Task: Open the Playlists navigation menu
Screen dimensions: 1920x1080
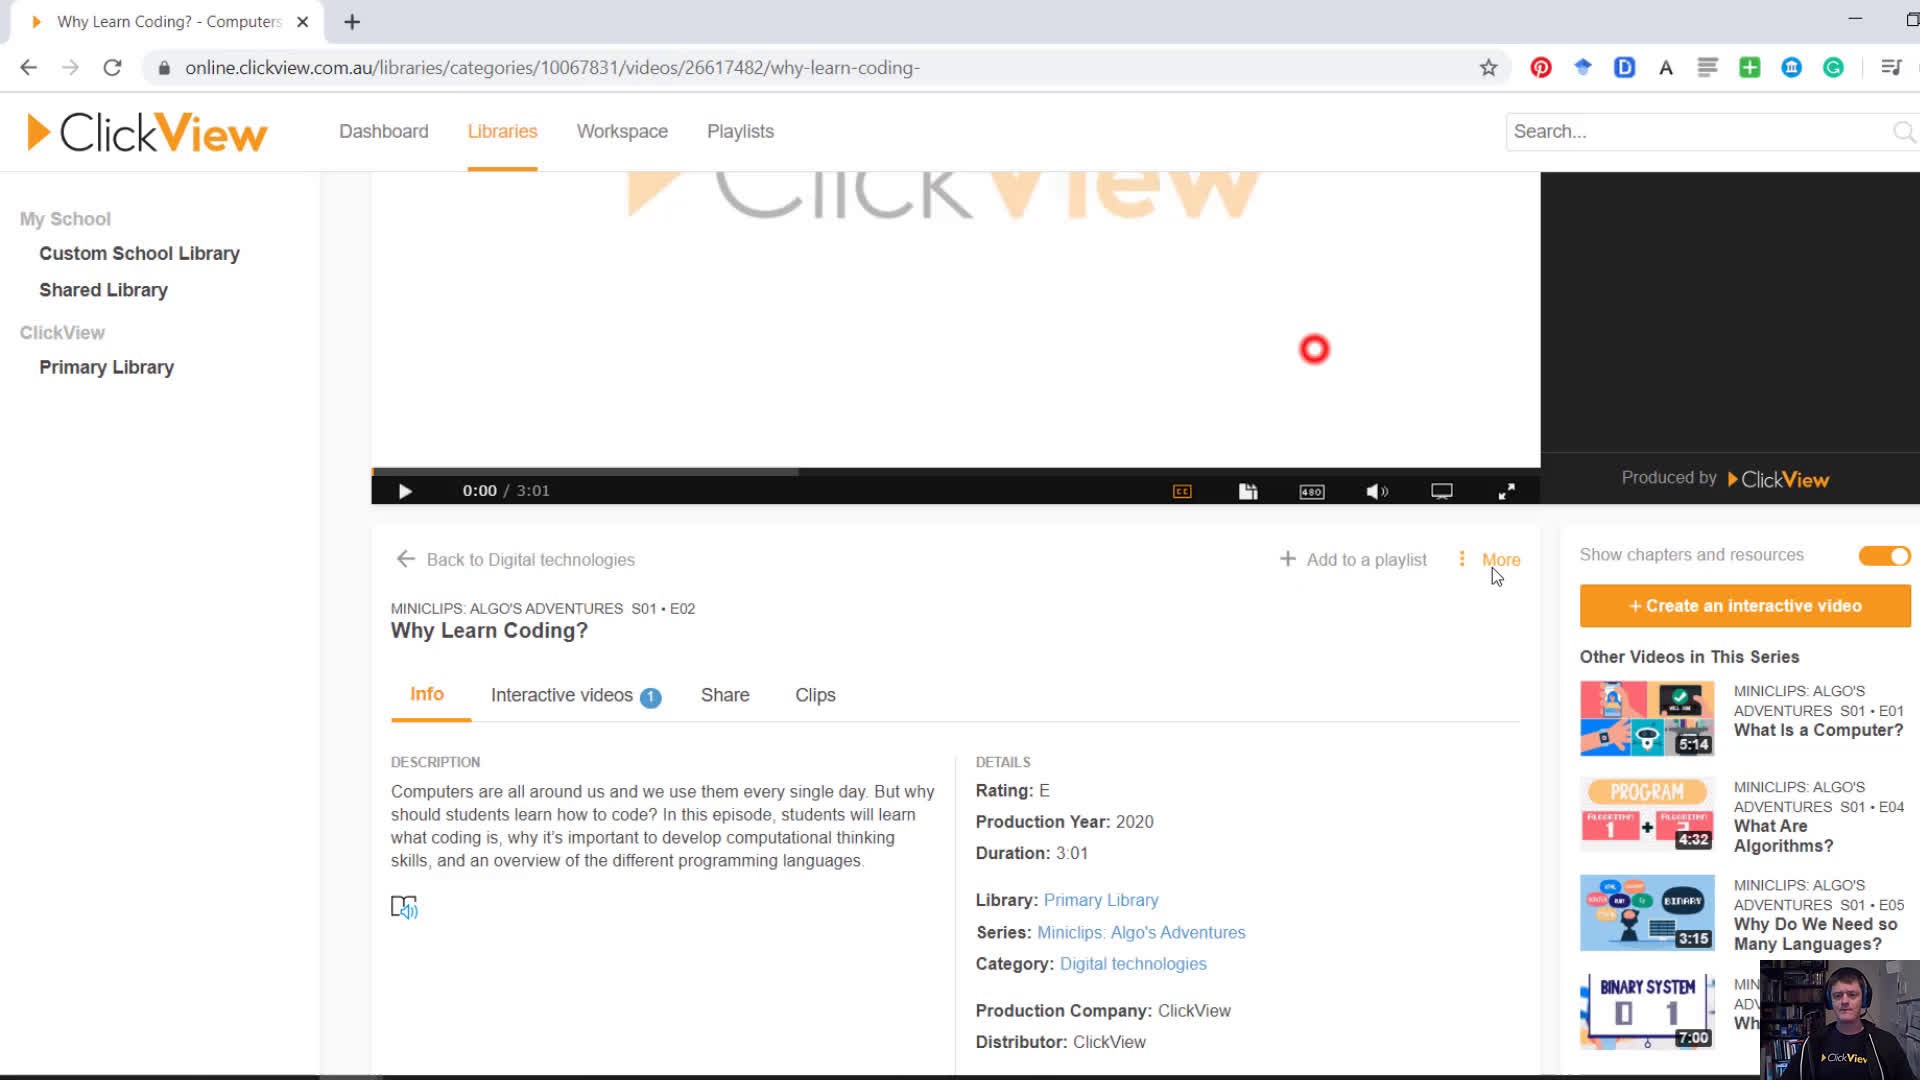Action: (740, 131)
